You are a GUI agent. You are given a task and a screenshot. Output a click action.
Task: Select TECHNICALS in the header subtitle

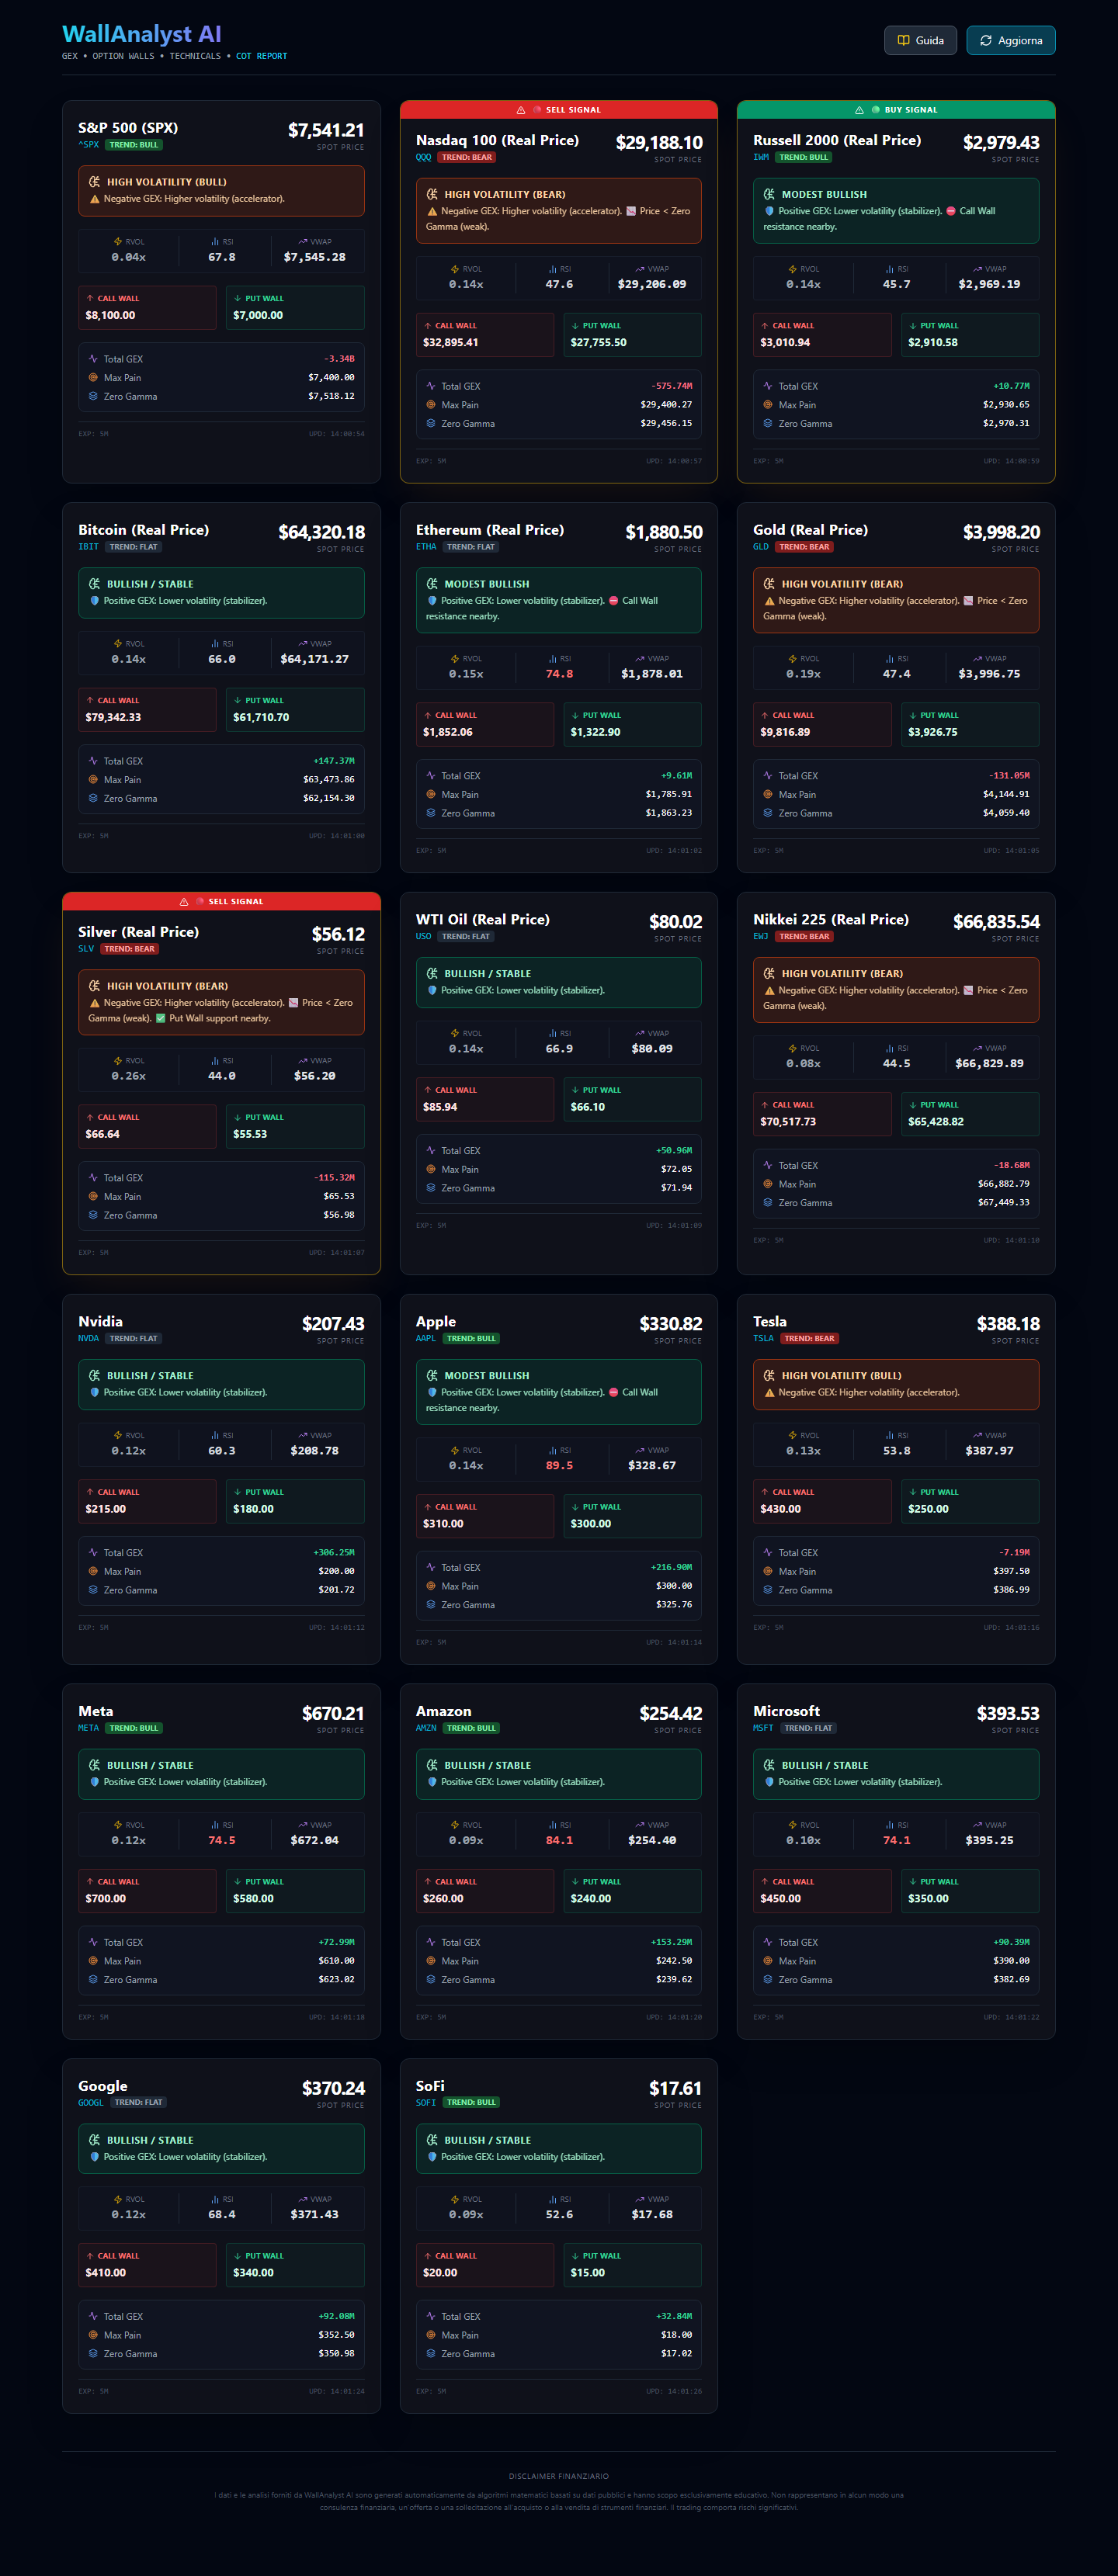tap(195, 57)
